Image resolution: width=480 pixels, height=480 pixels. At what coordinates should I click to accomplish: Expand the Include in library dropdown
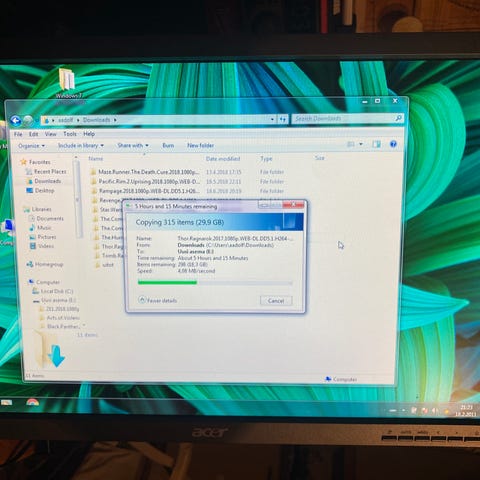[81, 145]
